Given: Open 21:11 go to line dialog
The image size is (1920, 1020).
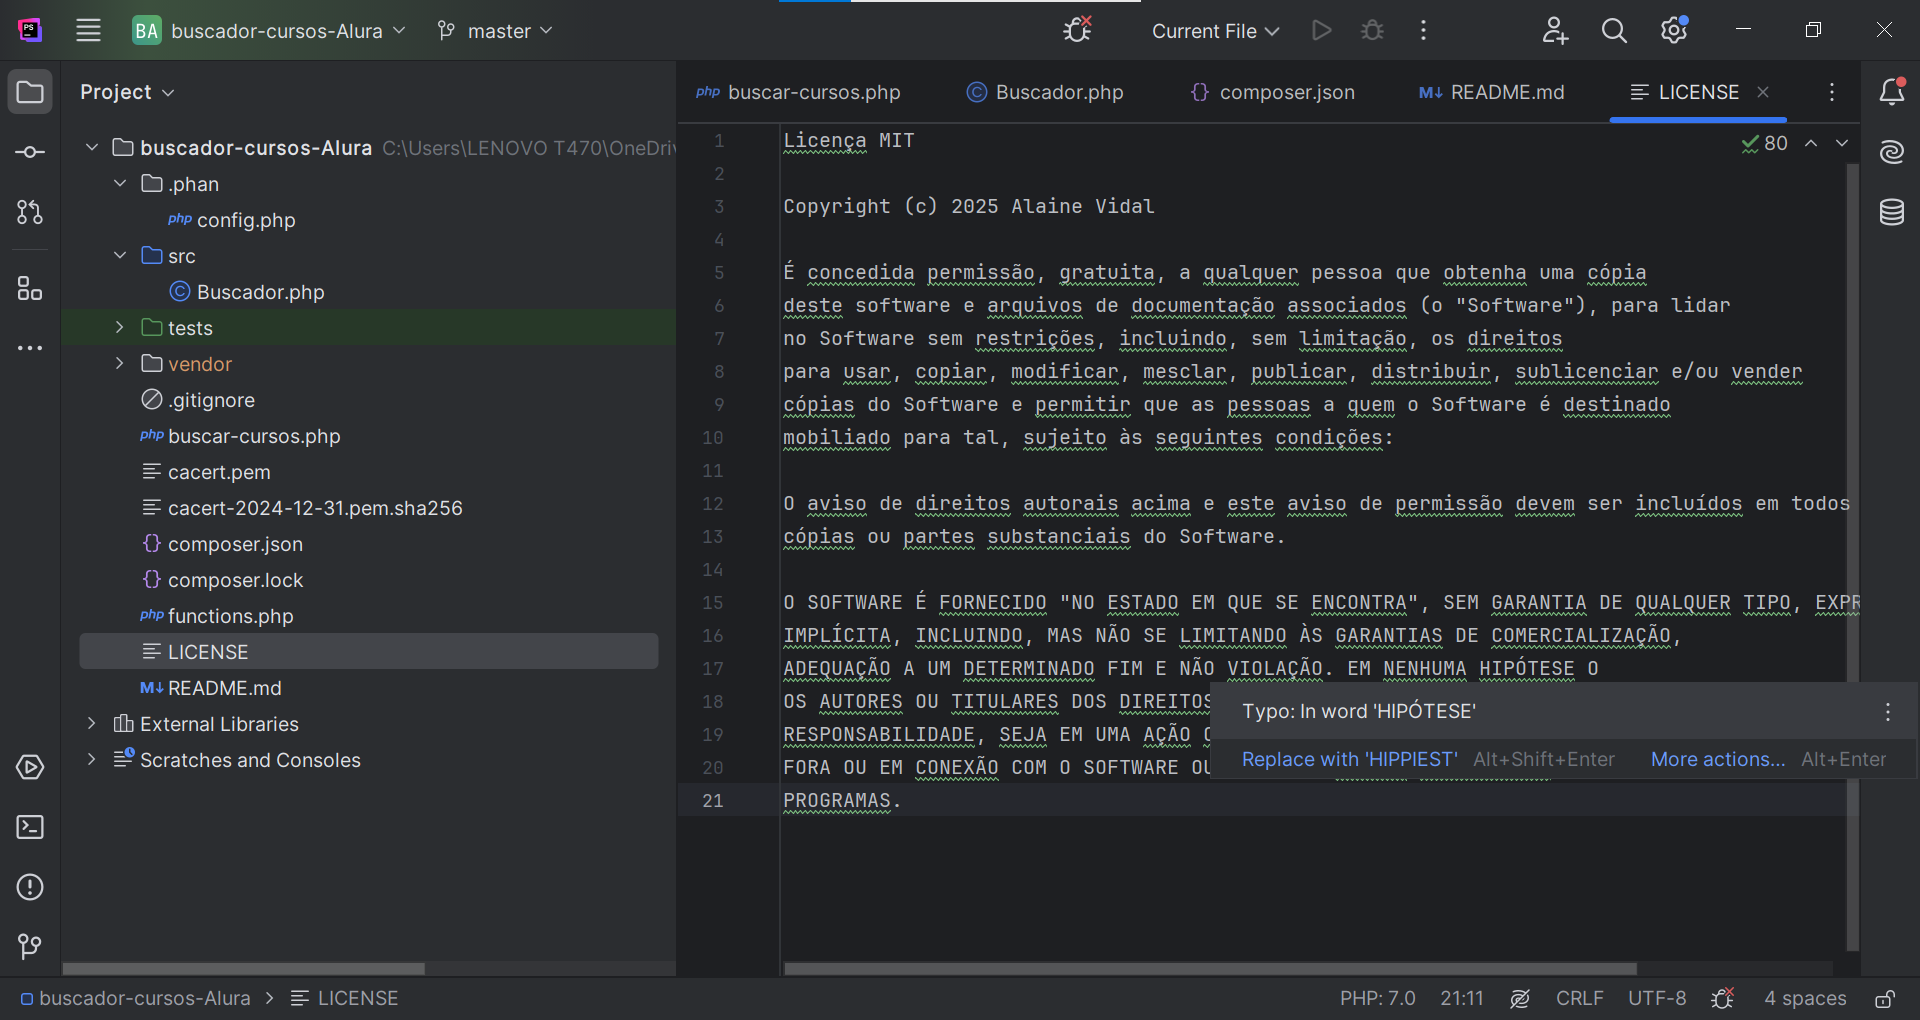Looking at the screenshot, I should pyautogui.click(x=1461, y=998).
